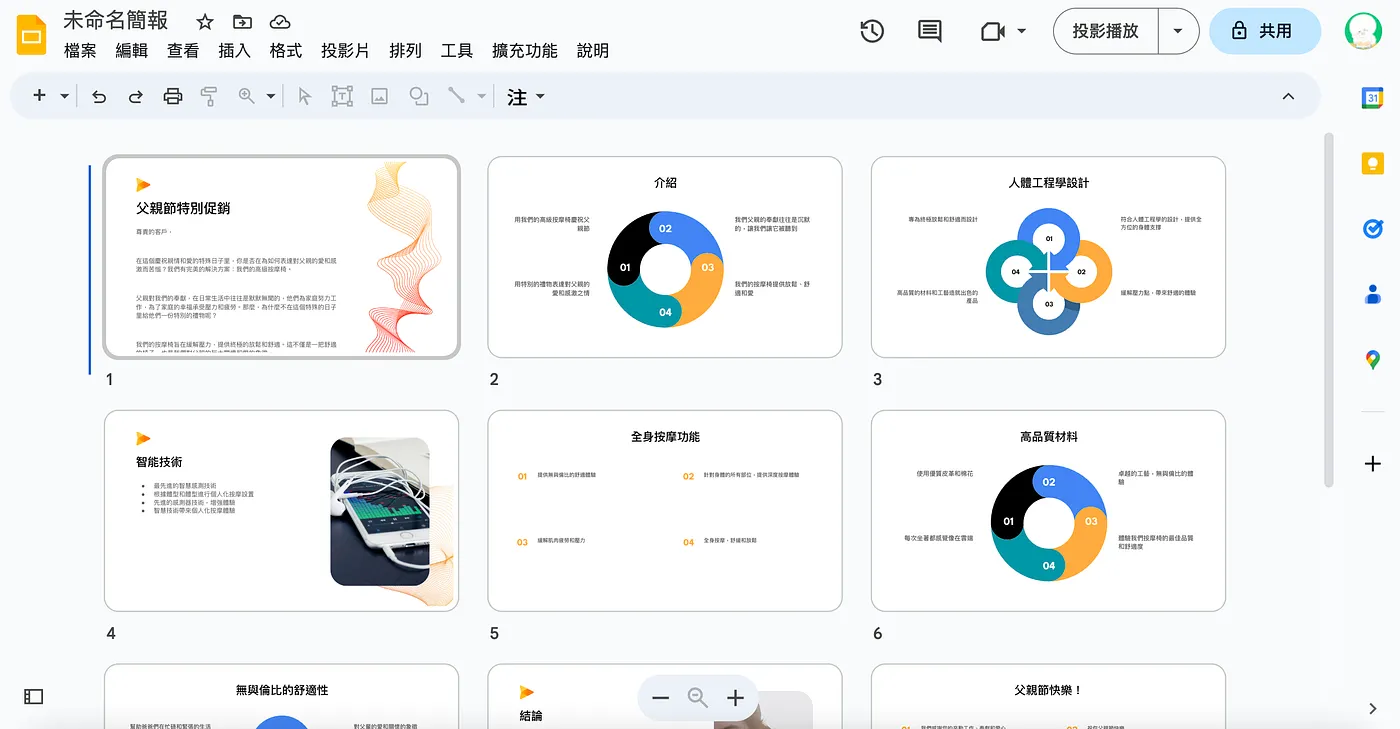Open Contacts in side panel
Viewport: 1400px width, 729px height.
pos(1372,294)
